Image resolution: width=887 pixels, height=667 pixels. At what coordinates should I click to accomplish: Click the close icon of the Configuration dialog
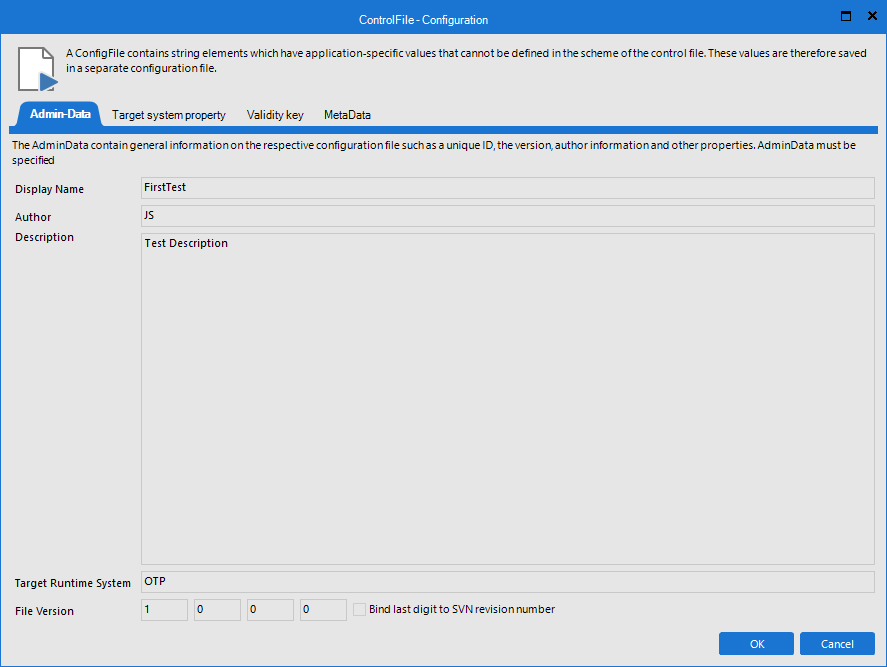tap(871, 16)
